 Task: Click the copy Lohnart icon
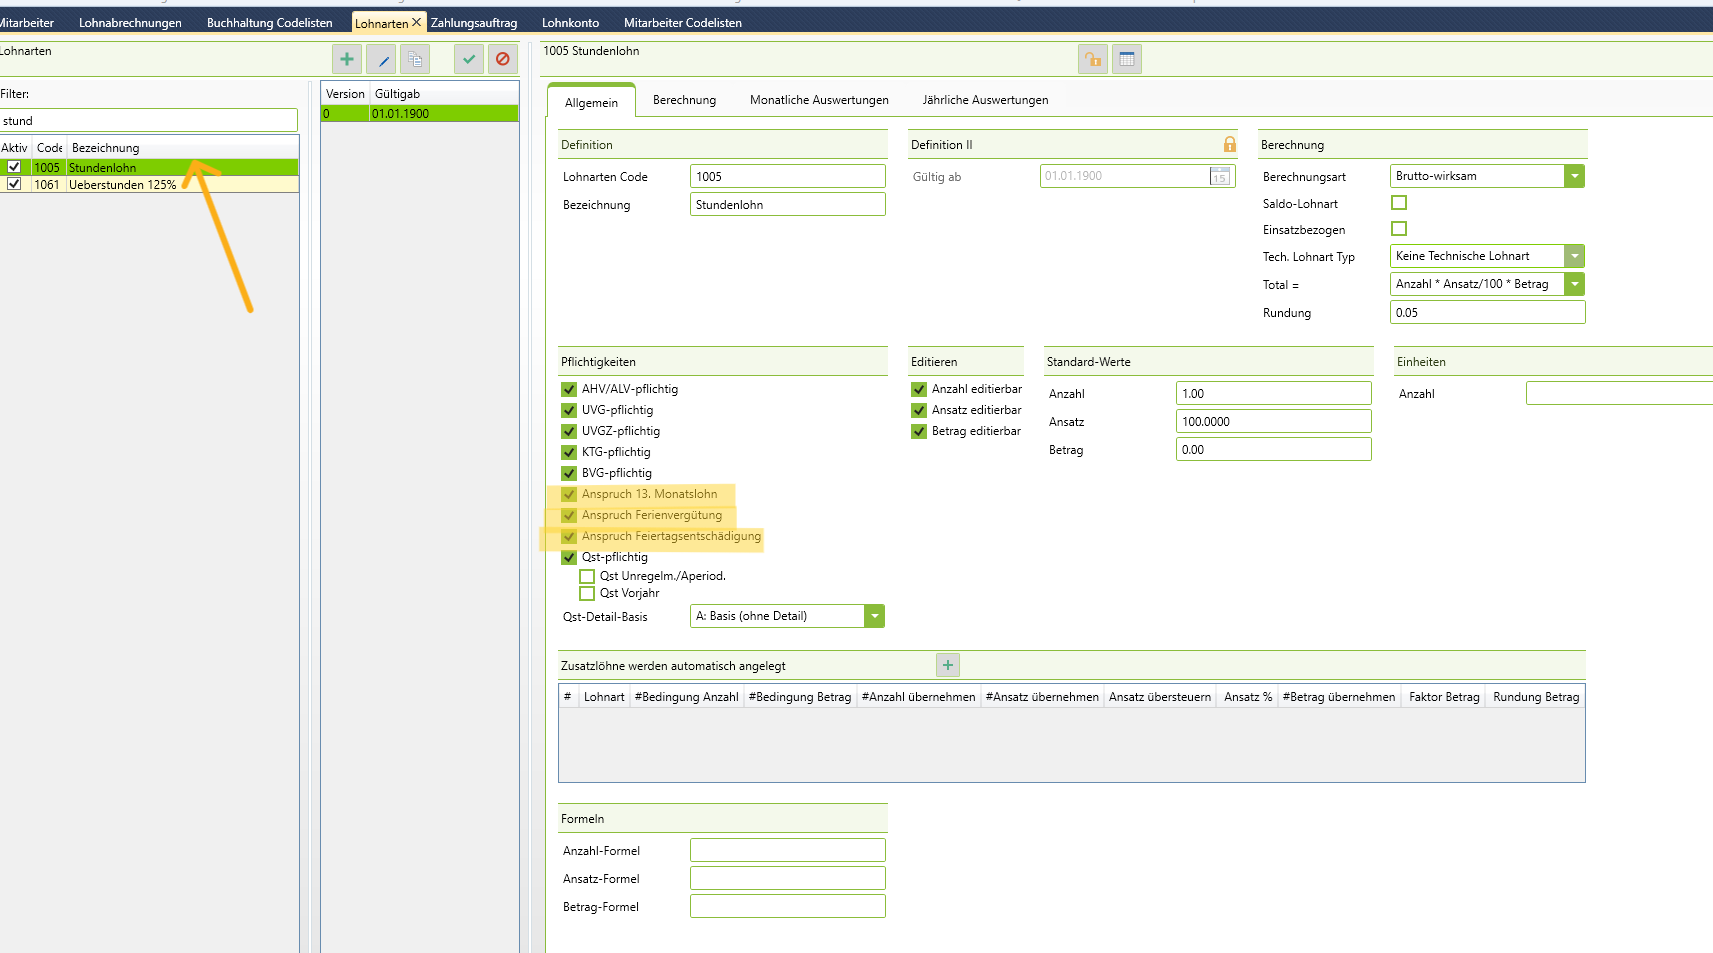[x=415, y=60]
